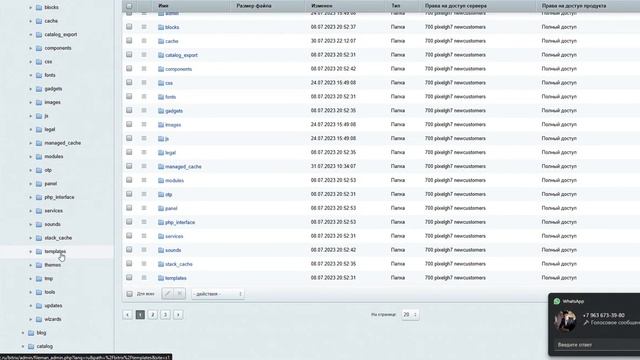Image resolution: width=640 pixels, height=360 pixels.
Task: Click folder icon of catalog in sidebar tree
Action: tap(31, 346)
